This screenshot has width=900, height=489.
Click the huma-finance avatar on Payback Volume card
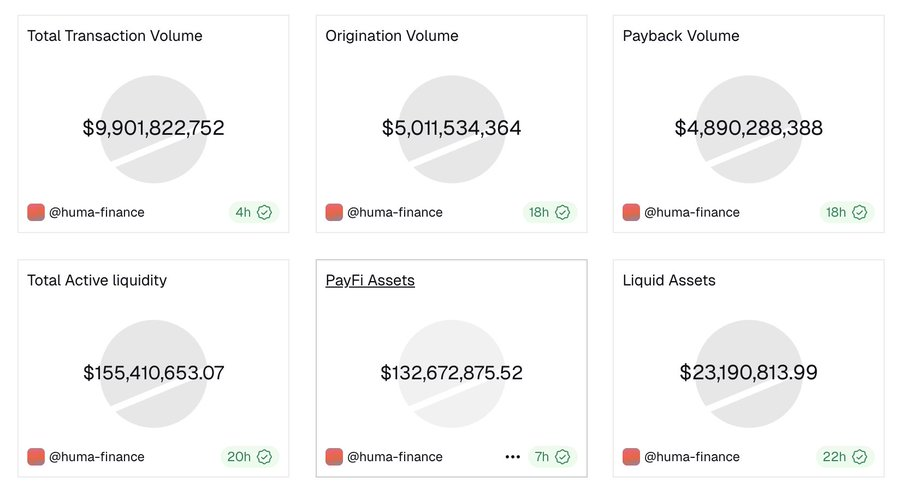click(631, 212)
